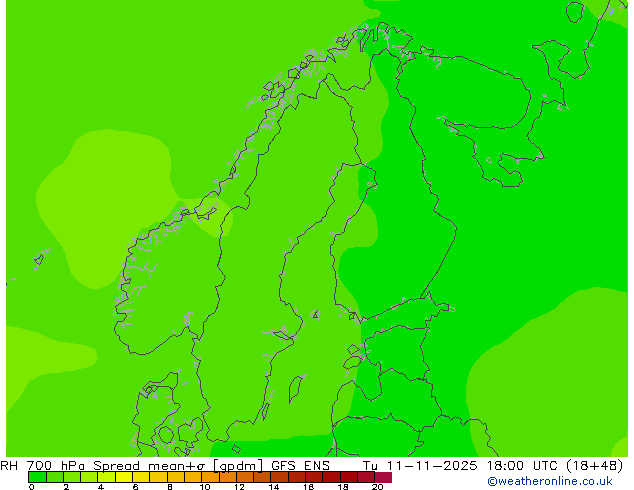Click the legend swatch just left of label 2
Viewport: 634px width, 490px height.
pos(55,477)
